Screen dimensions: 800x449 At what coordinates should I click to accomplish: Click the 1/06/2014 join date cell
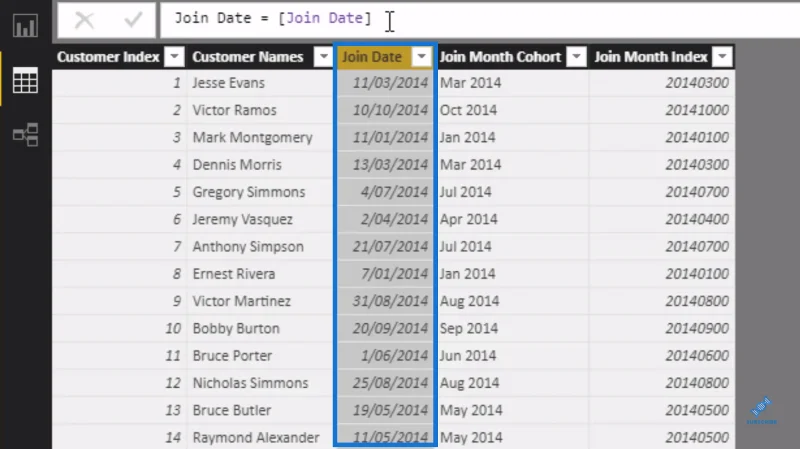385,356
